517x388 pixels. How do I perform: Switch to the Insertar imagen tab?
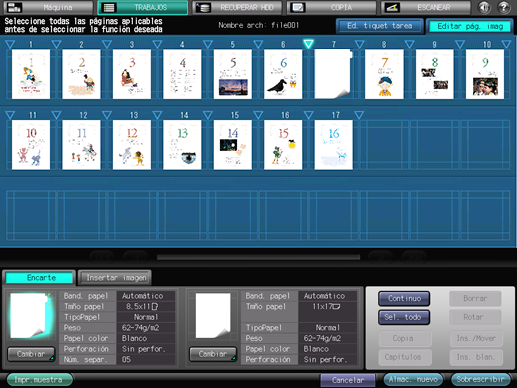pyautogui.click(x=116, y=278)
